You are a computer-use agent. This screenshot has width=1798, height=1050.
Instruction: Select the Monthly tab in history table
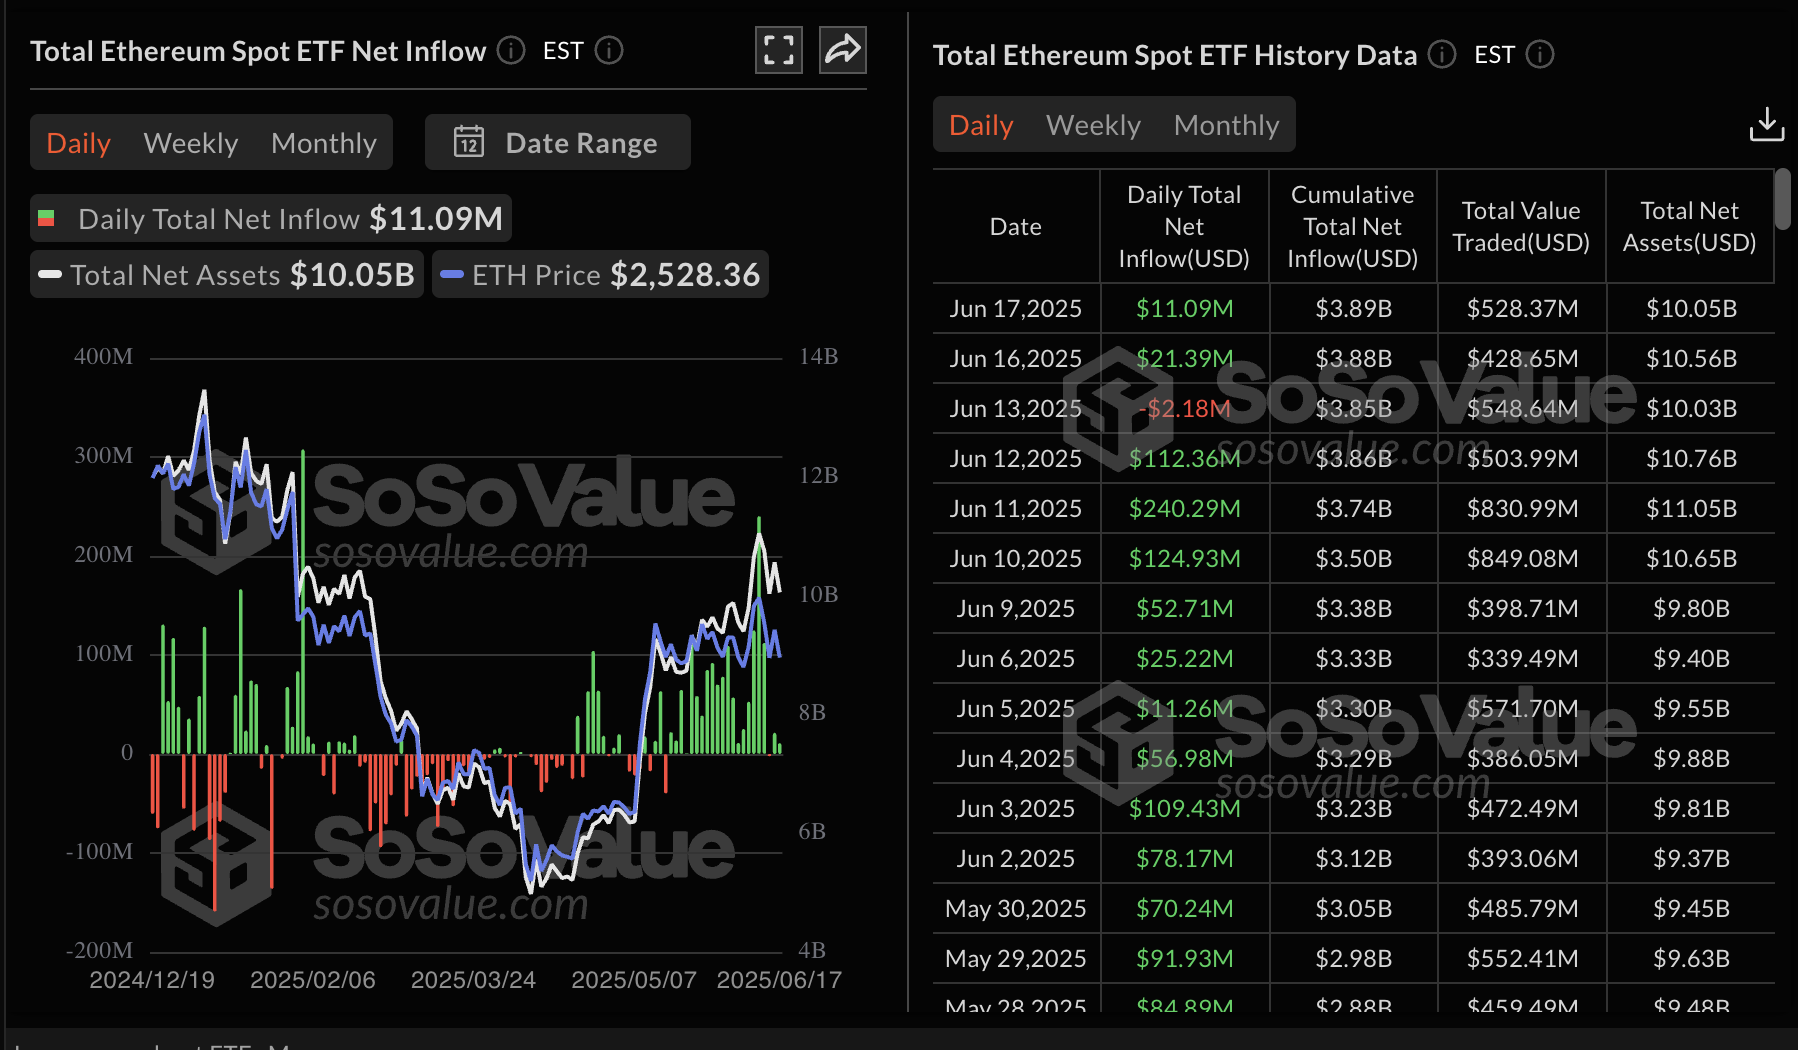[1226, 125]
